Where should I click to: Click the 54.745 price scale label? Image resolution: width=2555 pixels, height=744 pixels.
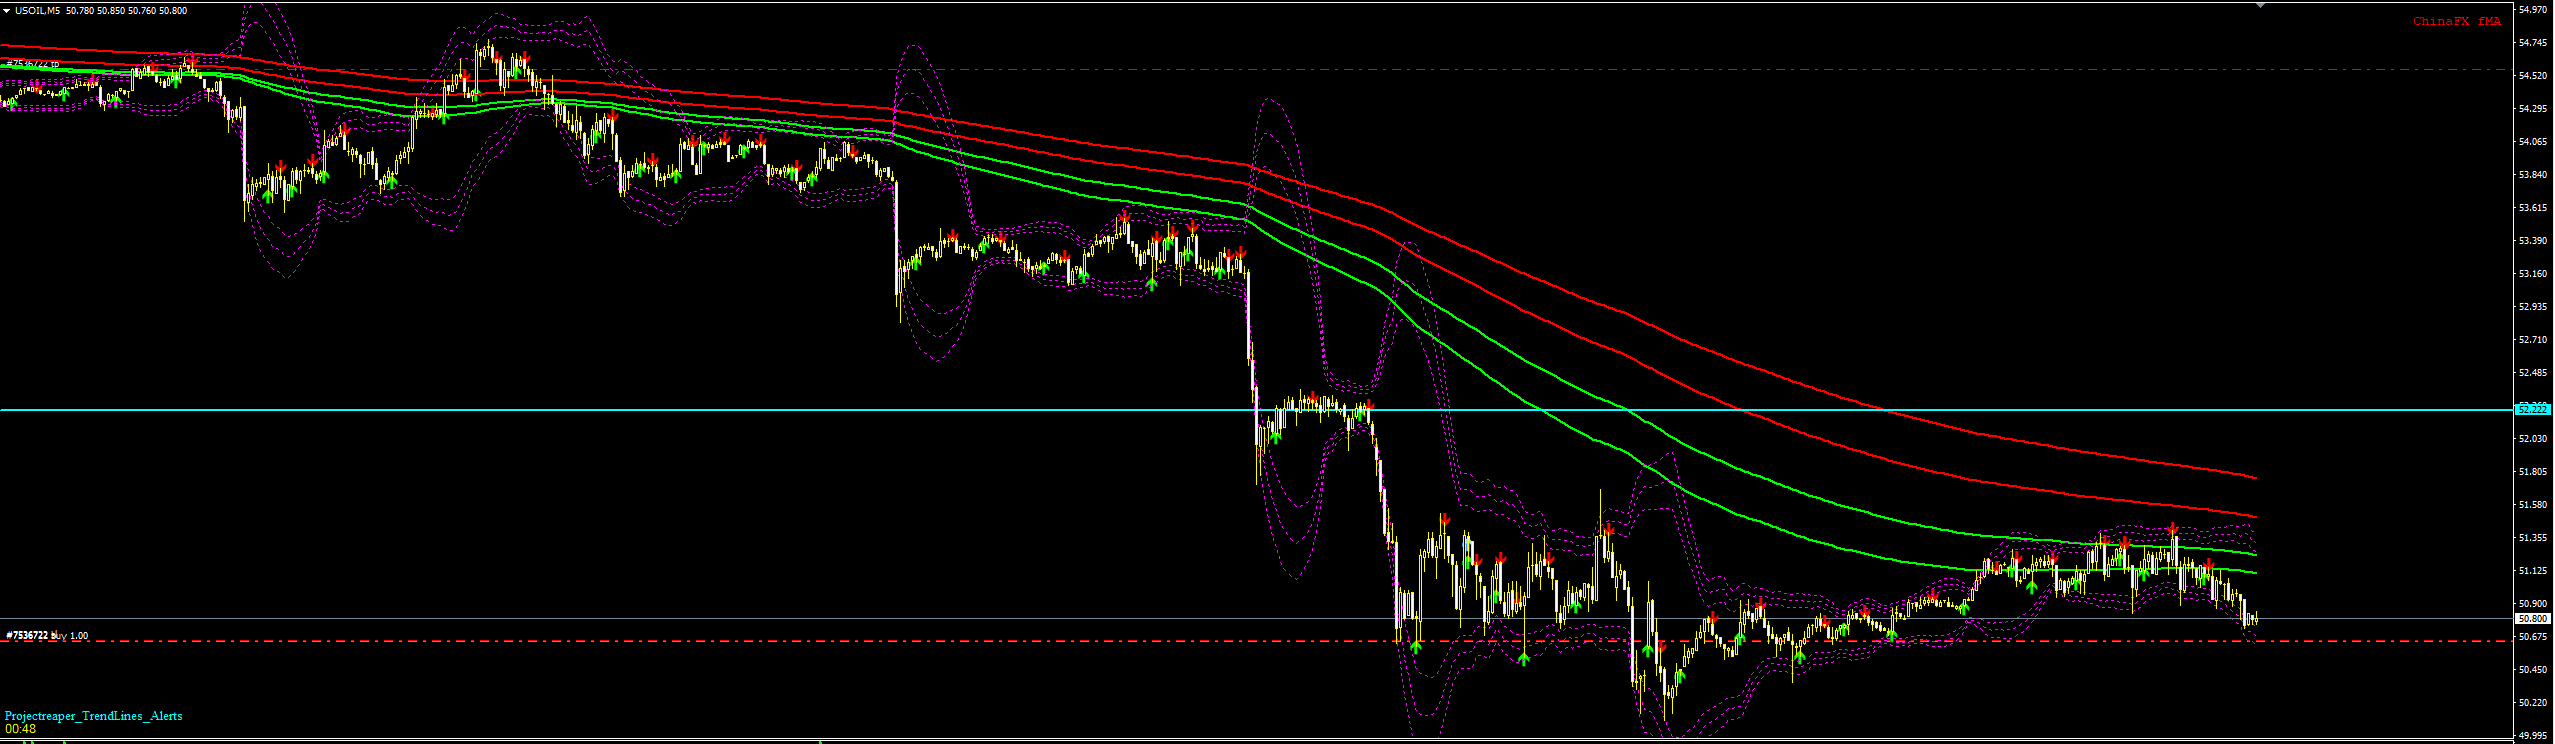(x=2533, y=43)
